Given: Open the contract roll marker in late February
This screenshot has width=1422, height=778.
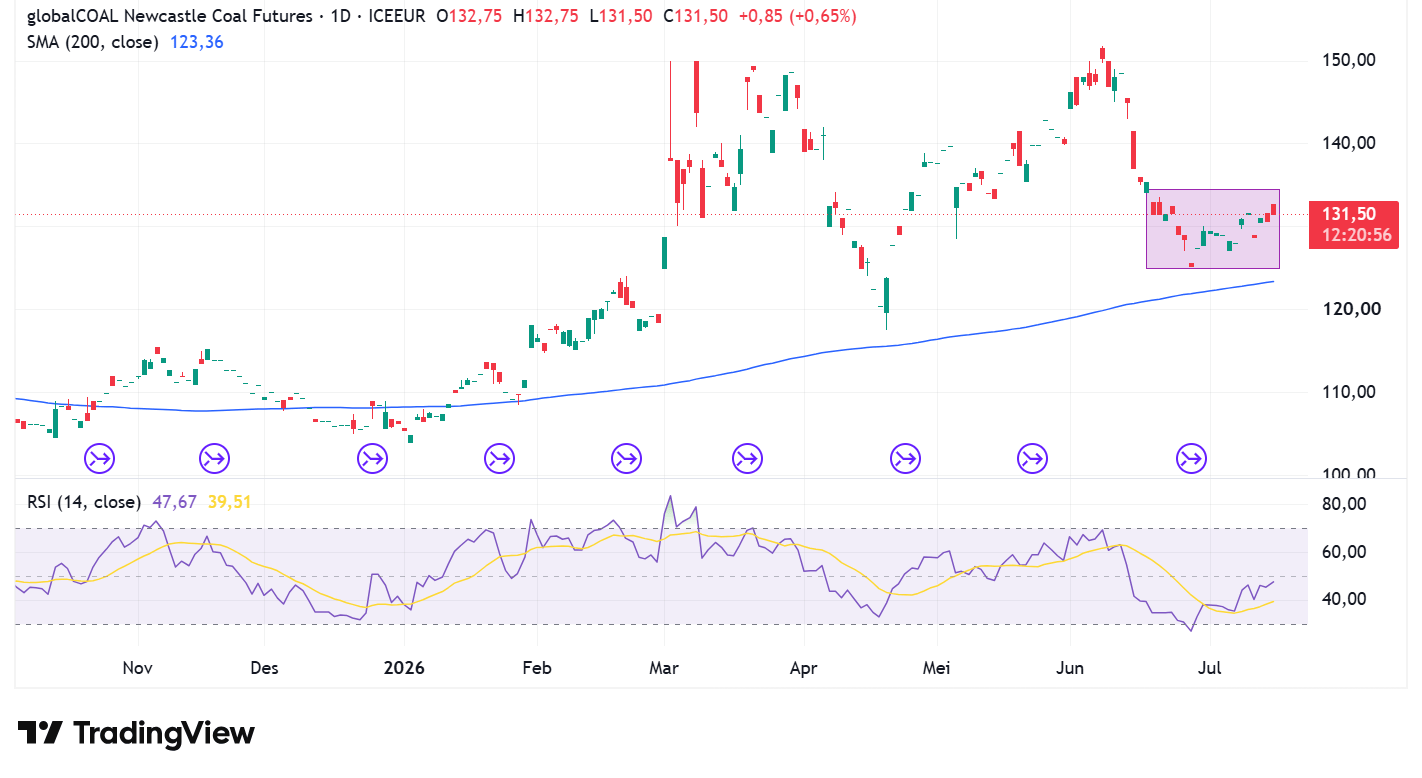Looking at the screenshot, I should [x=626, y=459].
